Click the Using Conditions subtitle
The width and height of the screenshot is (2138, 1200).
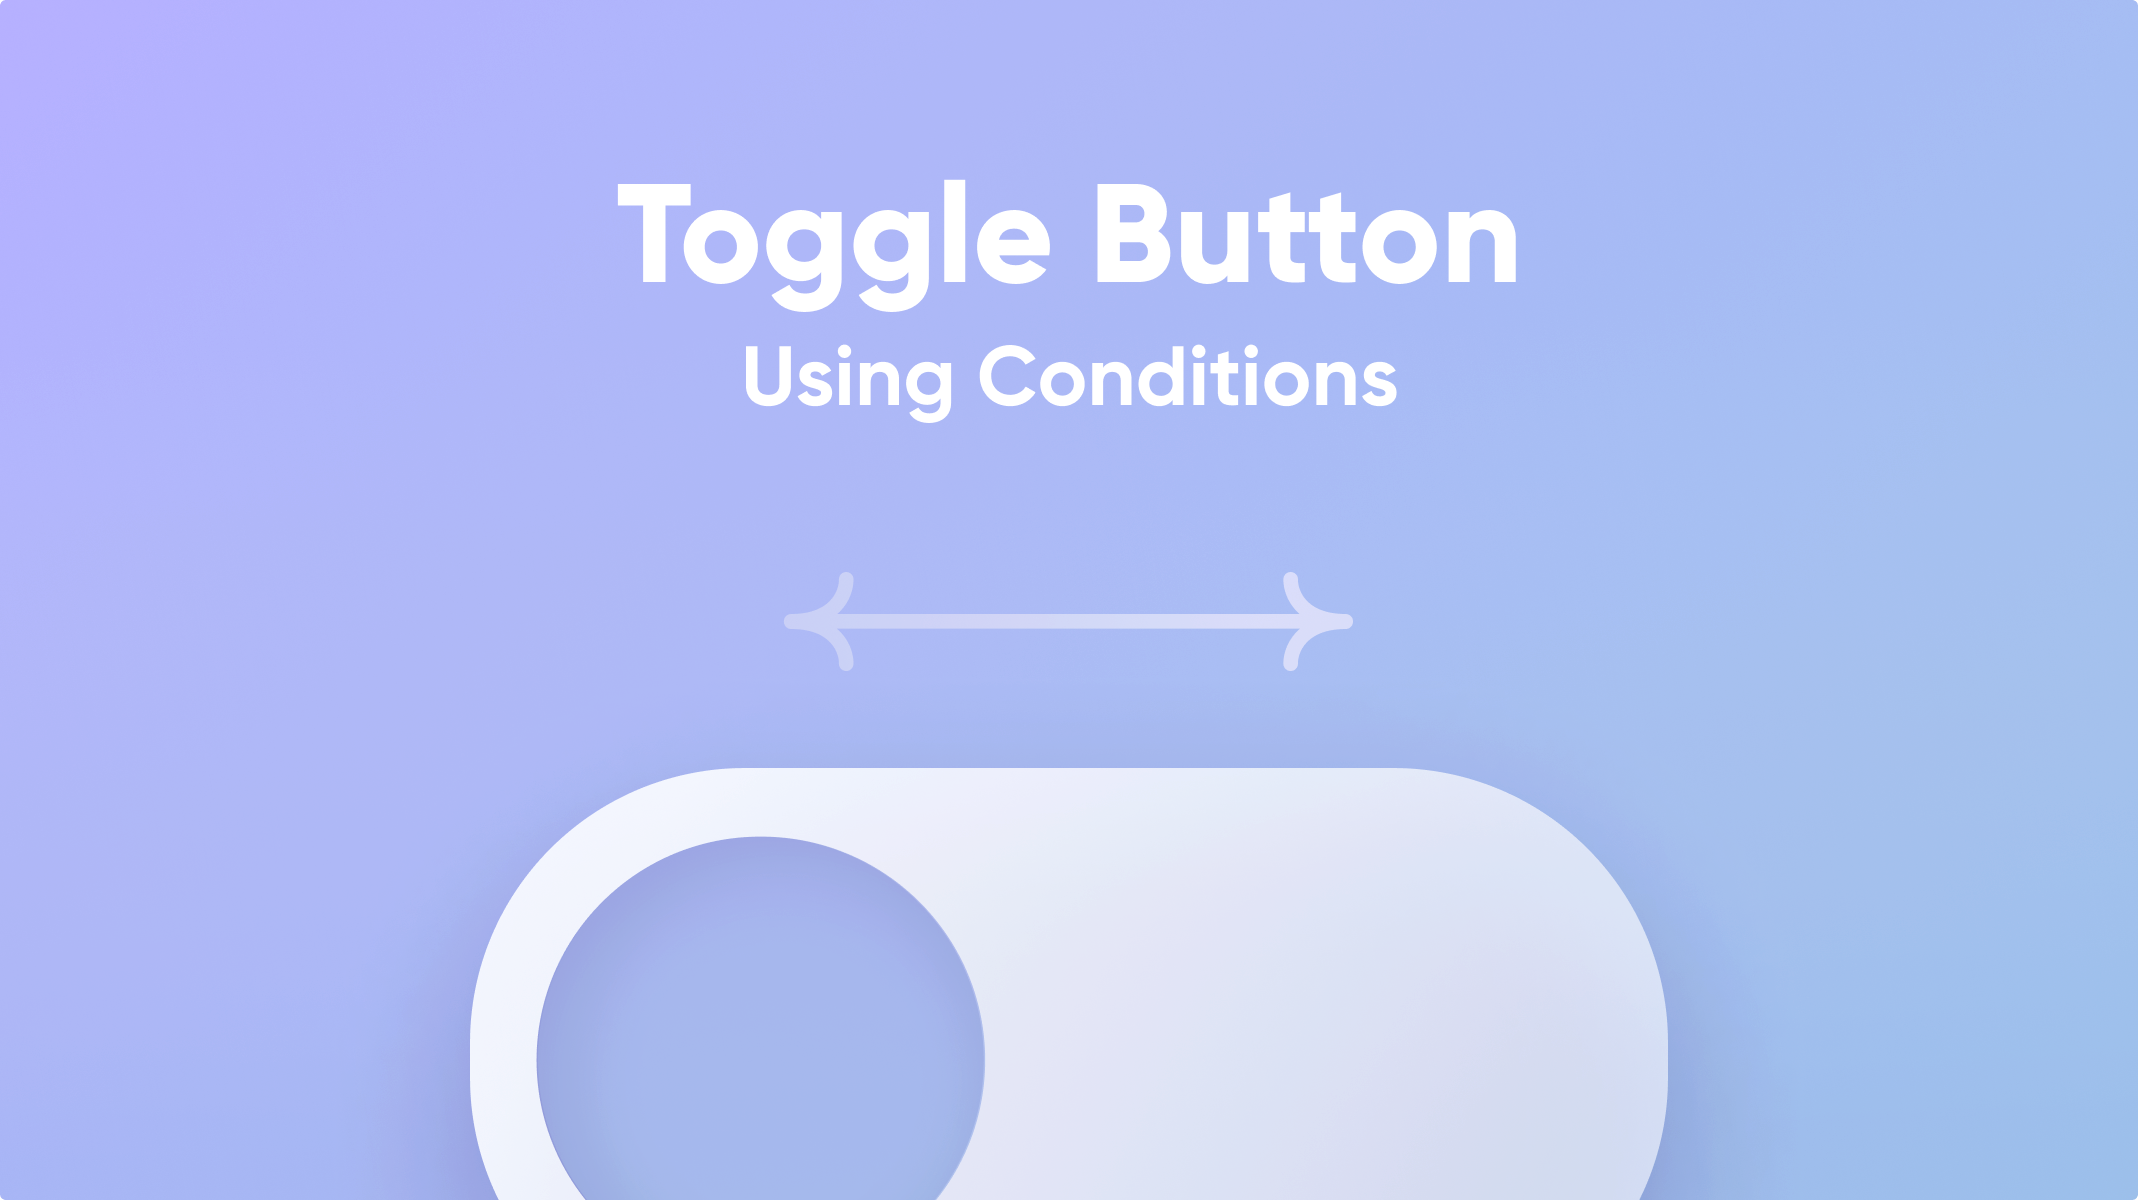(x=1069, y=379)
